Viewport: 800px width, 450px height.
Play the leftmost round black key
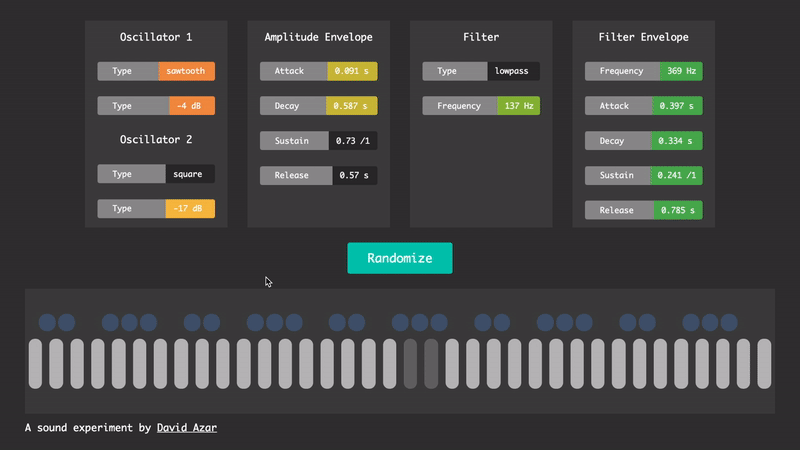coord(47,322)
